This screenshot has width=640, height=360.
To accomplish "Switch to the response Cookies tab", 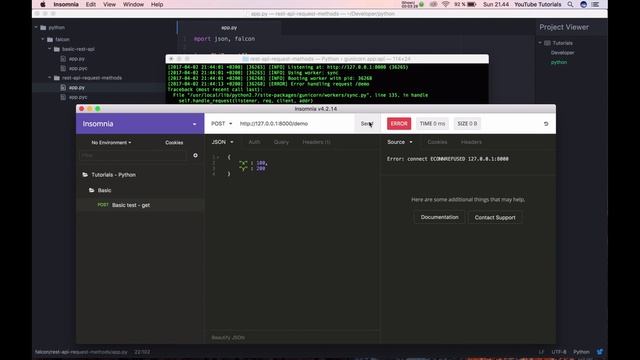I will tap(437, 142).
